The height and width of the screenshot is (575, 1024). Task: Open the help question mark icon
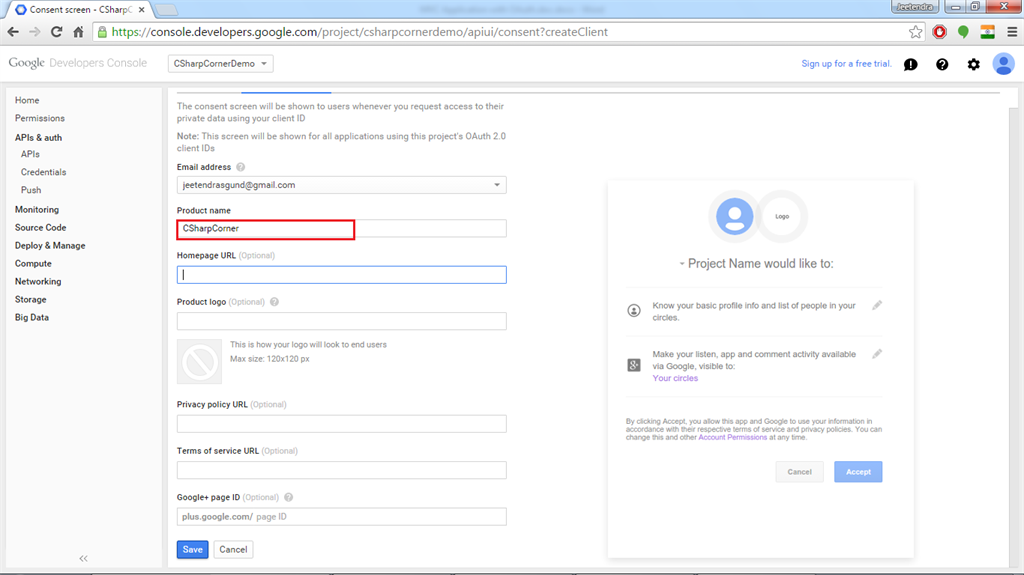942,64
